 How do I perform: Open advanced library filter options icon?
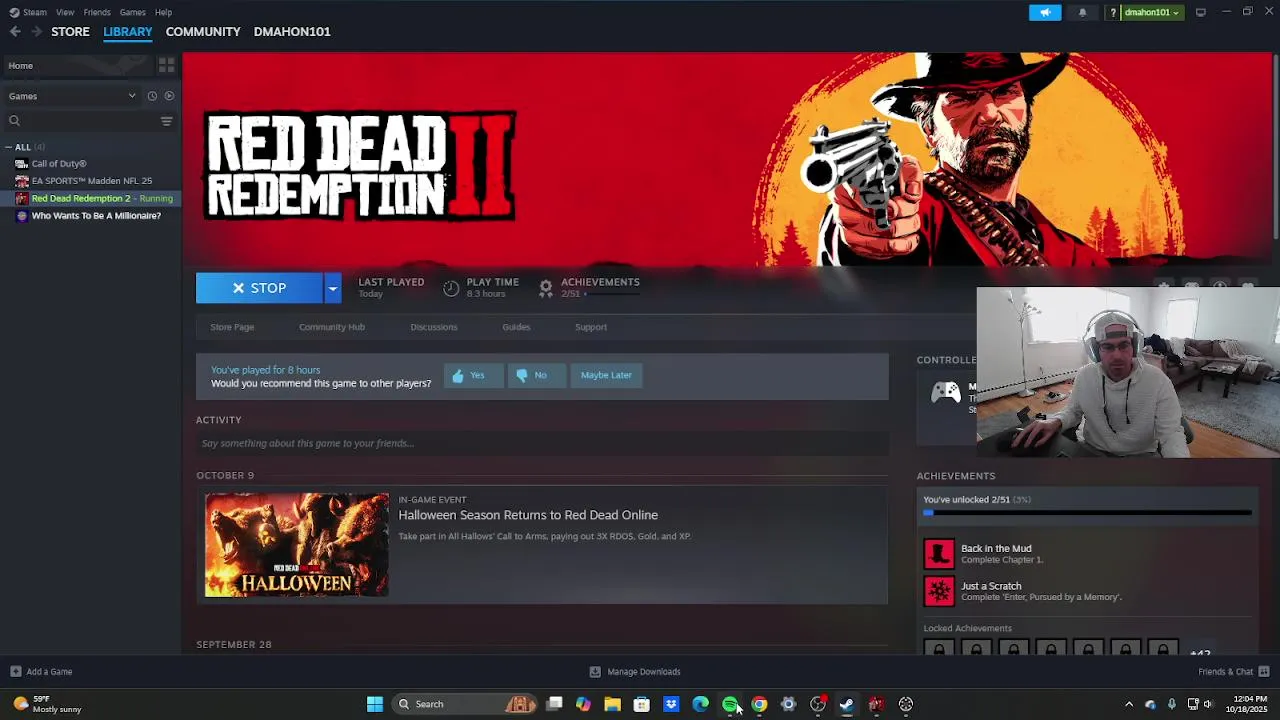[x=166, y=121]
